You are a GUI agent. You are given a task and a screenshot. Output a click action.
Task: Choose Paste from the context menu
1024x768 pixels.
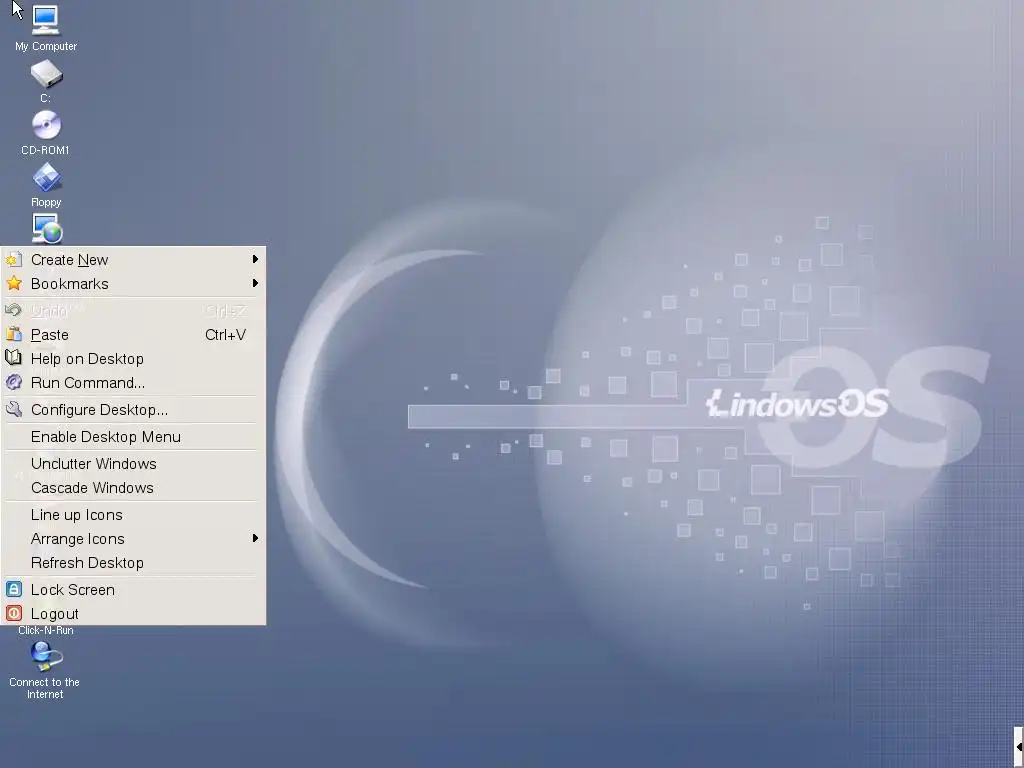point(133,334)
